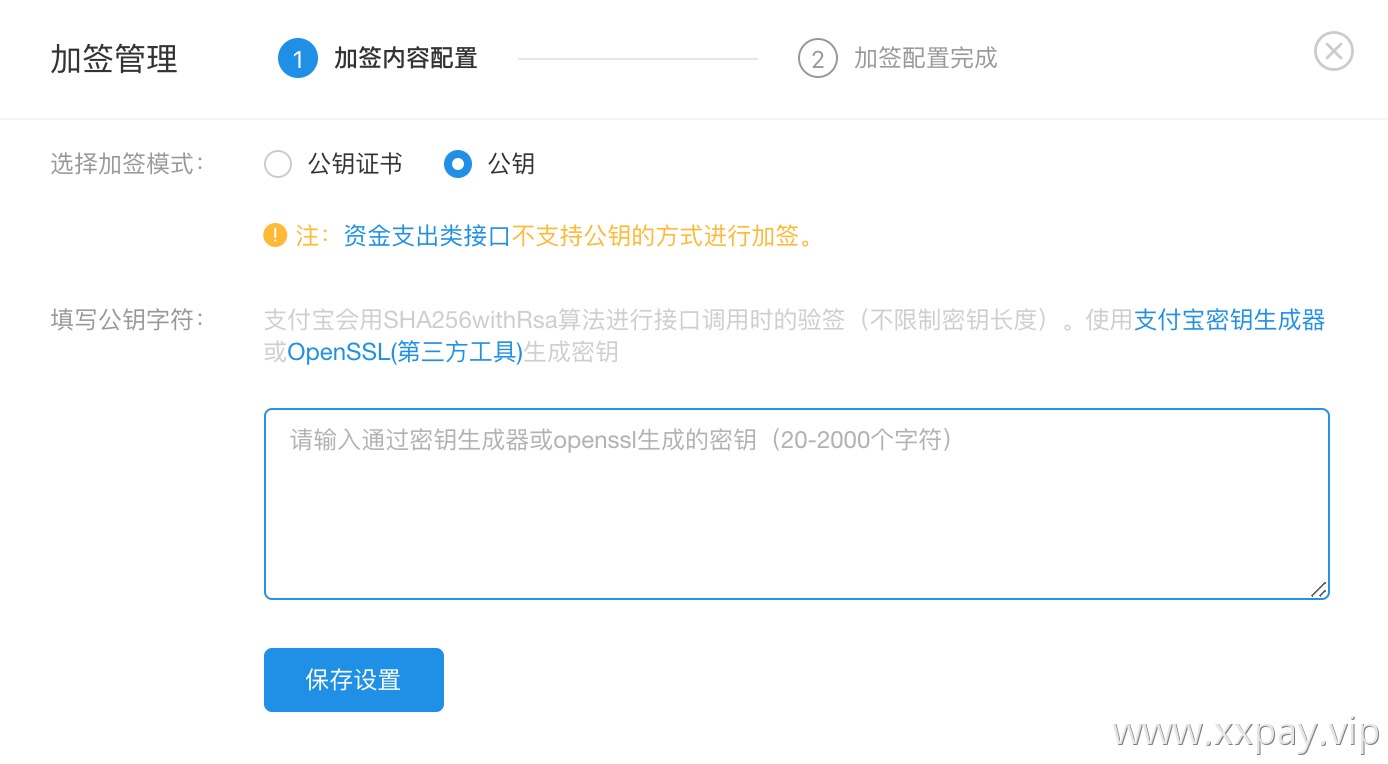Screen dimensions: 1388x764
Task: Click the line connecting steps 1 and 2
Action: (638, 59)
